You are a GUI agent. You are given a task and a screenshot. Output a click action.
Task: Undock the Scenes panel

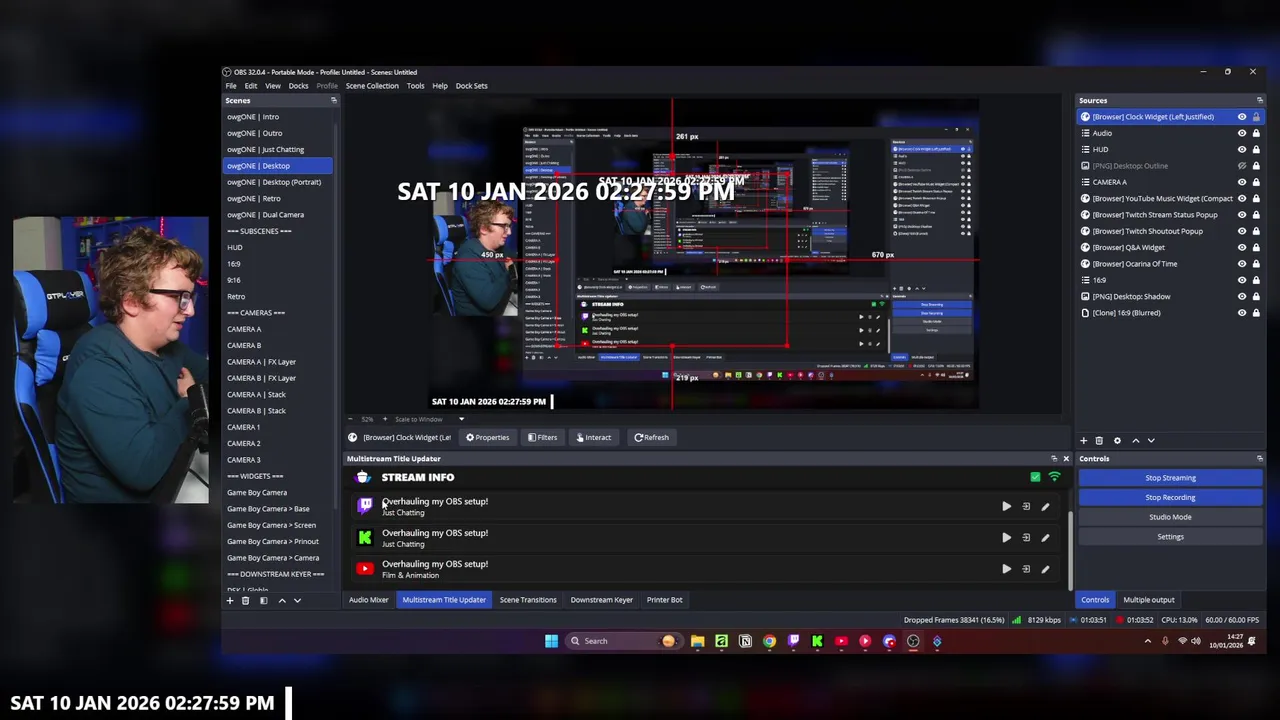(333, 100)
